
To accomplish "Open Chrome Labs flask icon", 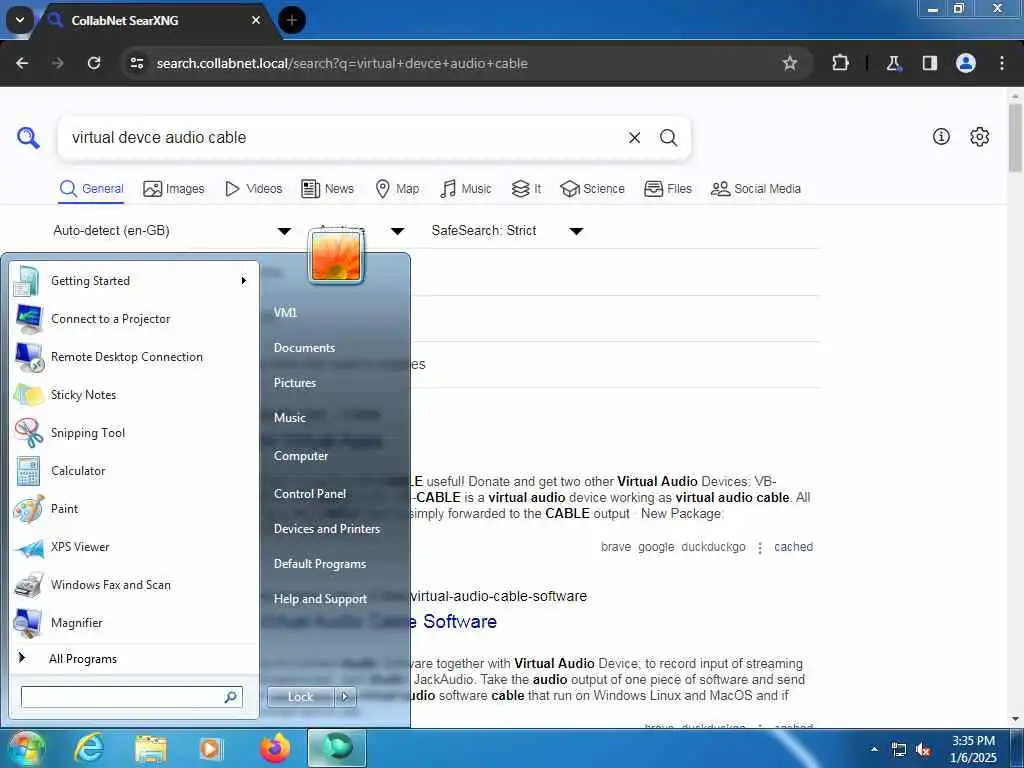I will (x=893, y=63).
